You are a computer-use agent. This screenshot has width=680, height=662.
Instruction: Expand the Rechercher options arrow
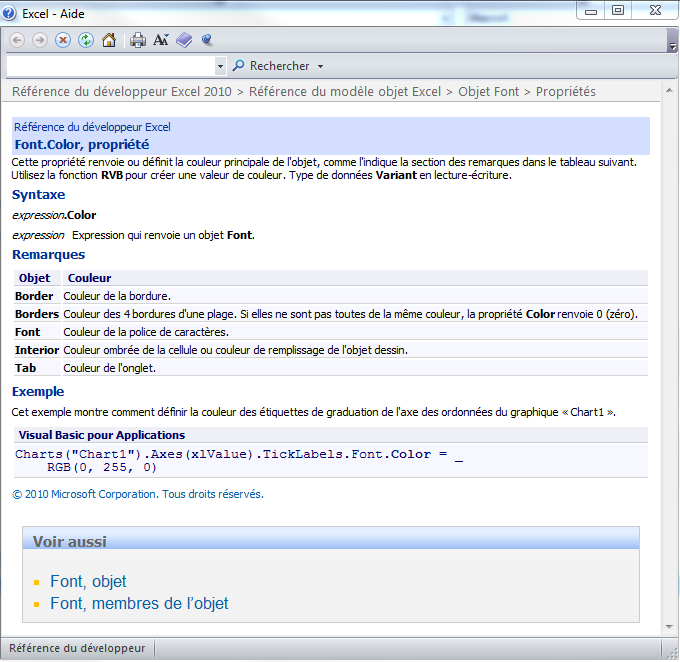[x=320, y=66]
